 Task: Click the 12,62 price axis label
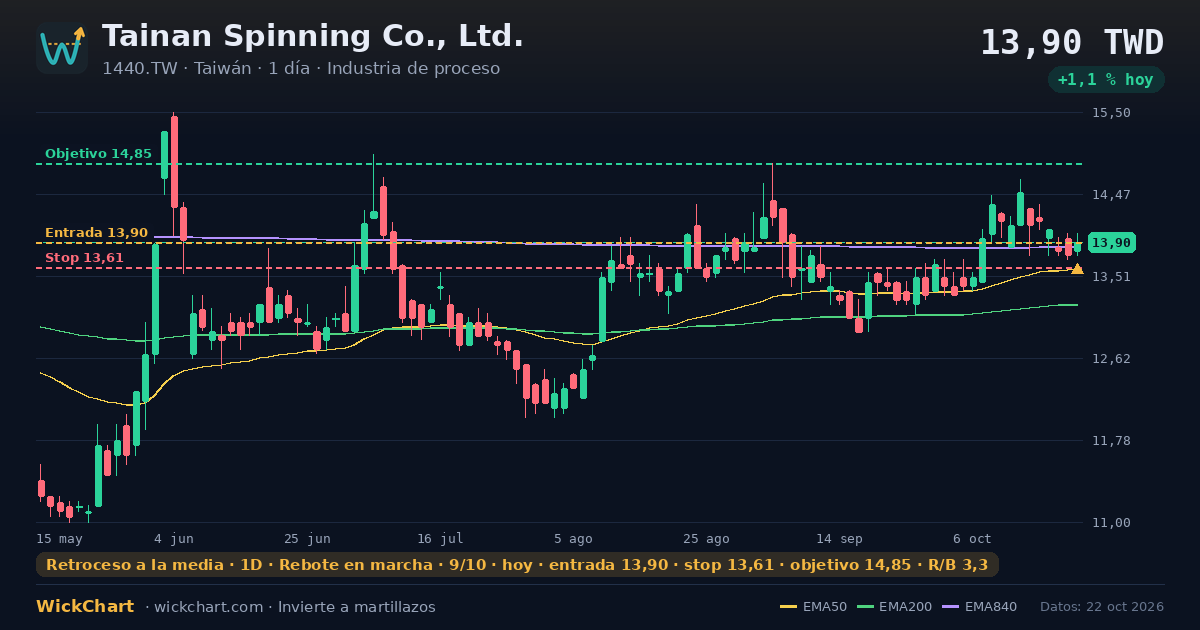(x=1111, y=359)
